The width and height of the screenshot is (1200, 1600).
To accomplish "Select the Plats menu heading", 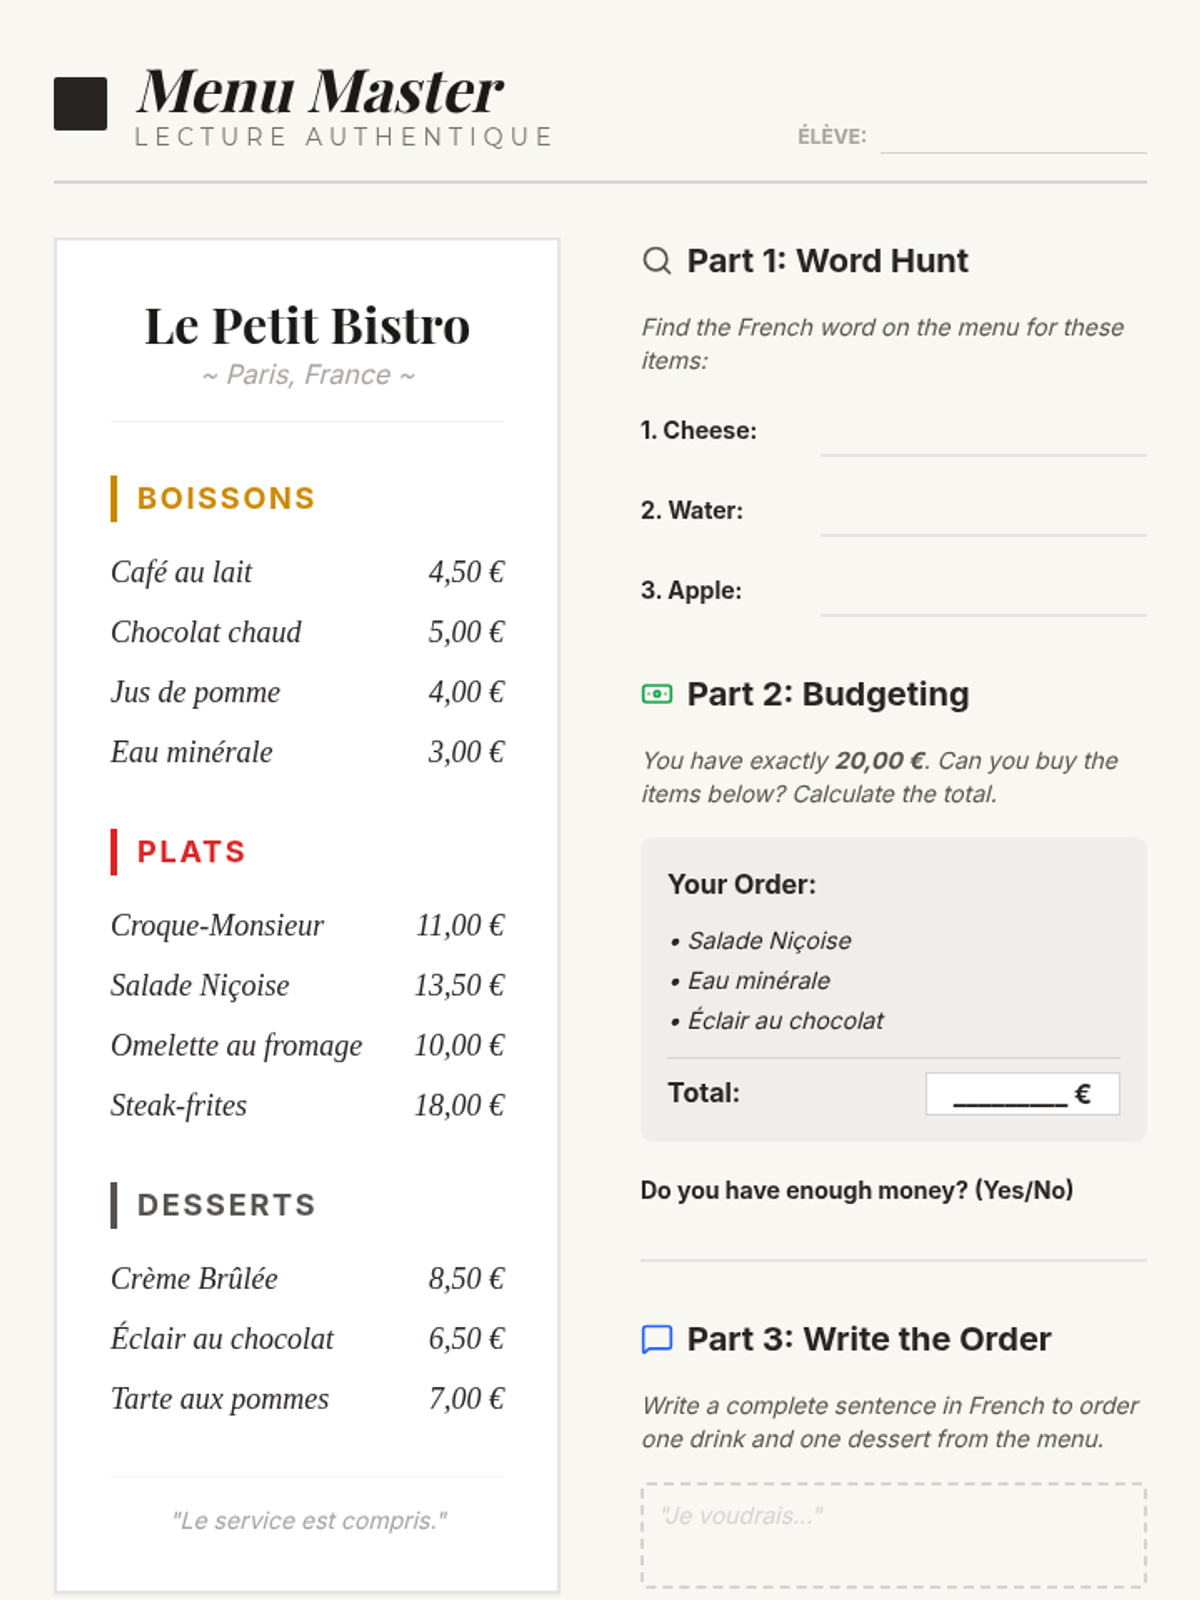I will [191, 852].
